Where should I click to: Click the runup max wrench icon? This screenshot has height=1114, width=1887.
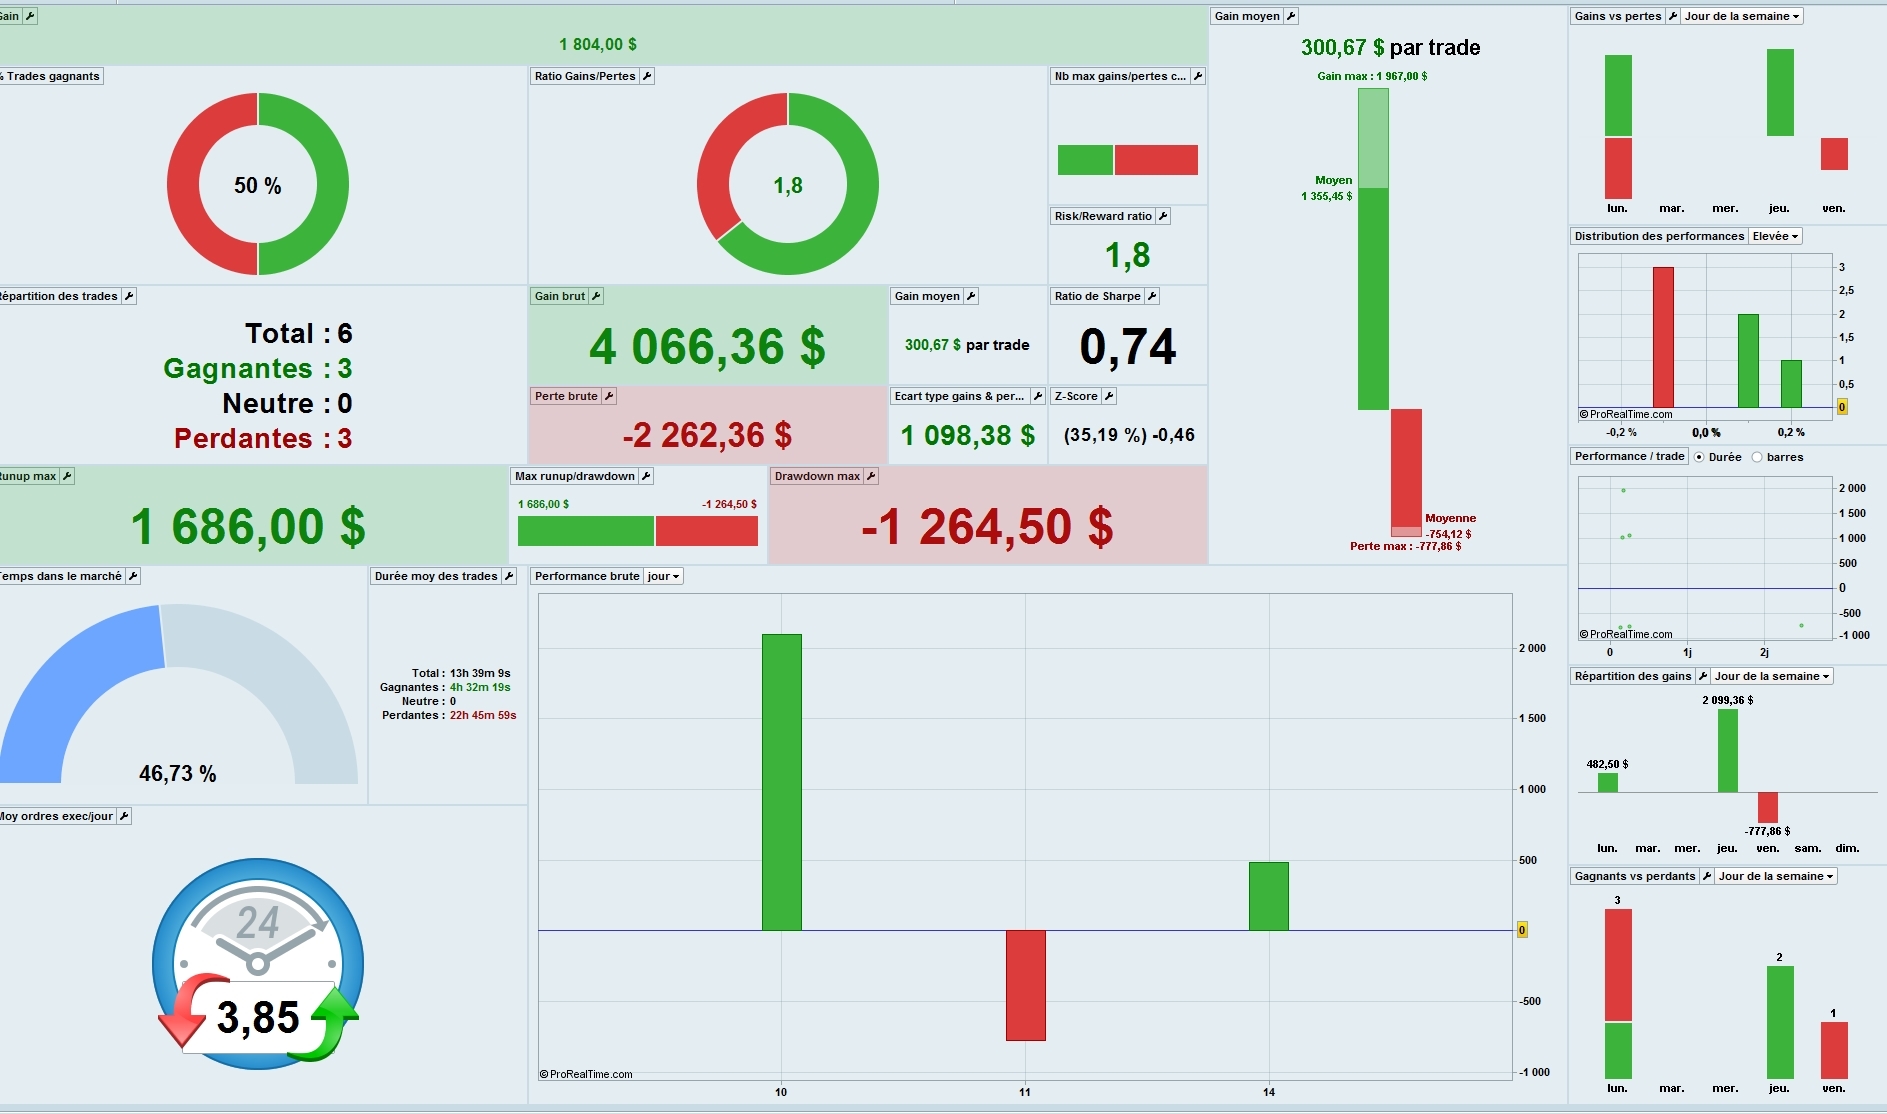(67, 476)
